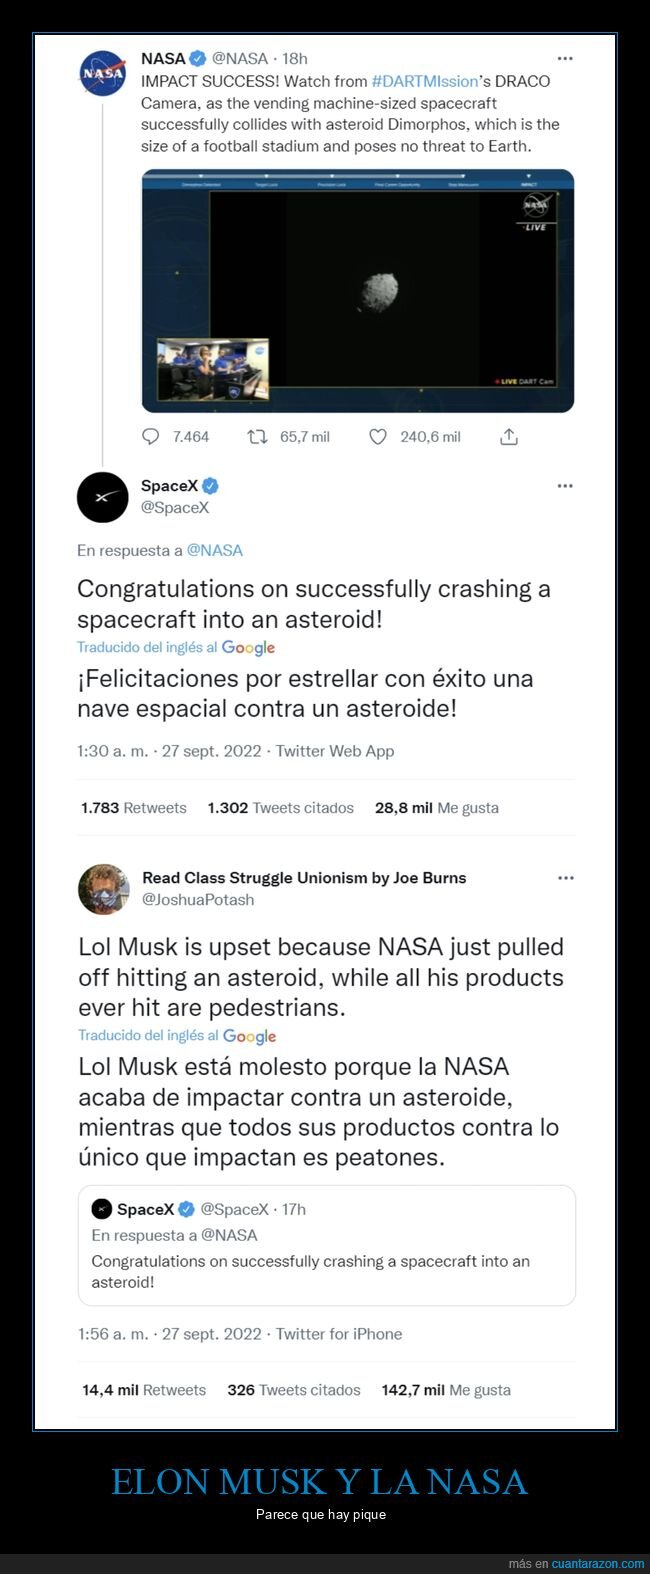View 1.302 Tweets citados list
Image resolution: width=650 pixels, height=1574 pixels.
pyautogui.click(x=281, y=808)
